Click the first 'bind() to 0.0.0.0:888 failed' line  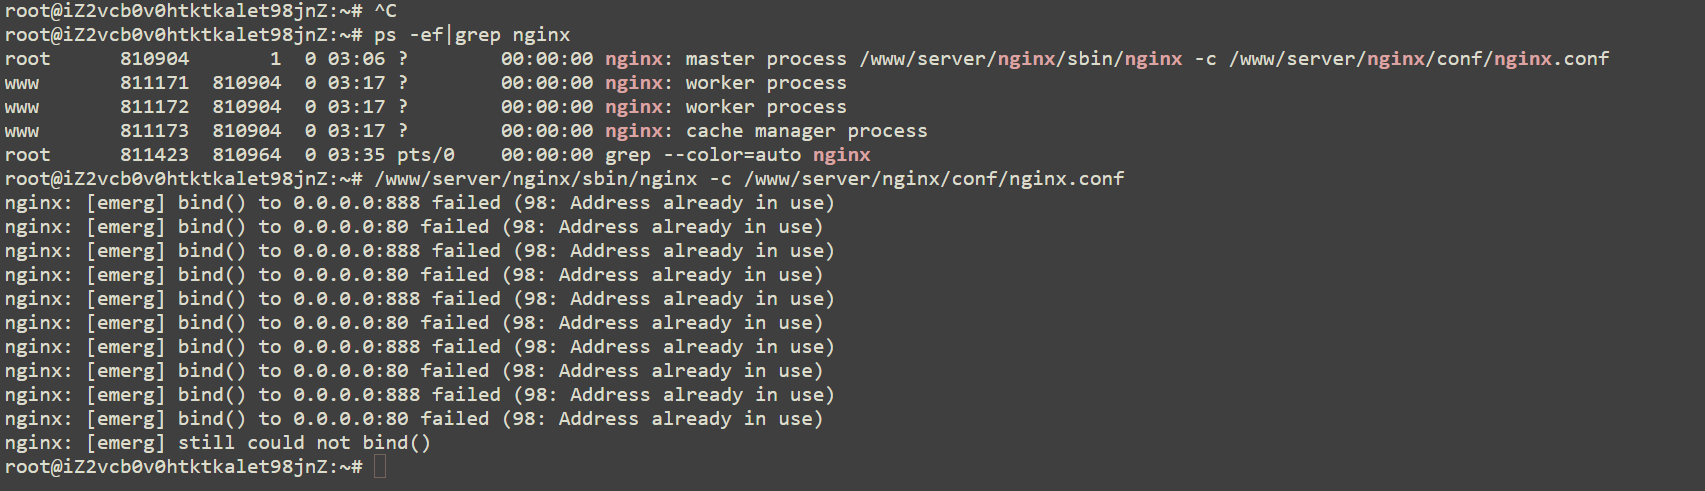pos(419,203)
